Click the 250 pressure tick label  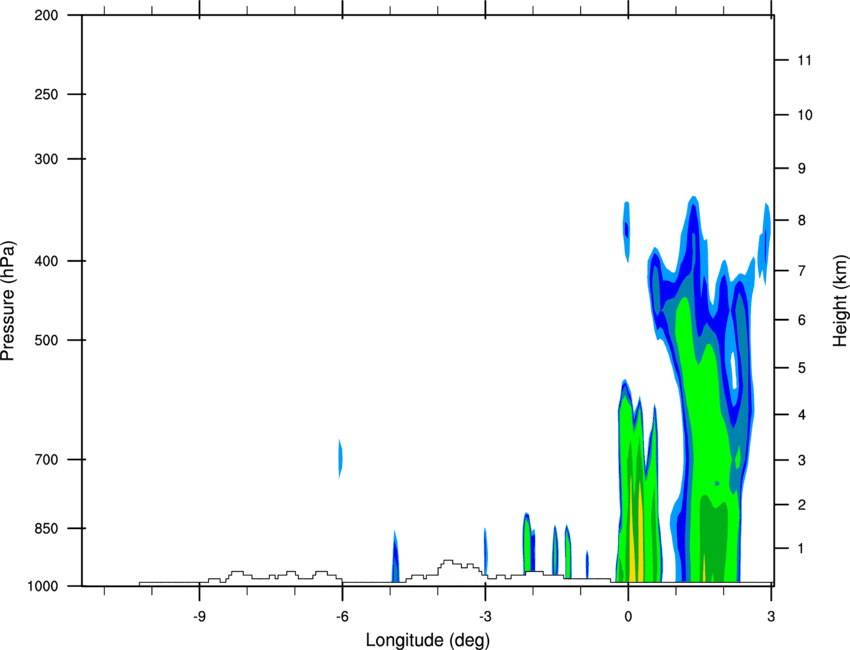pos(47,94)
